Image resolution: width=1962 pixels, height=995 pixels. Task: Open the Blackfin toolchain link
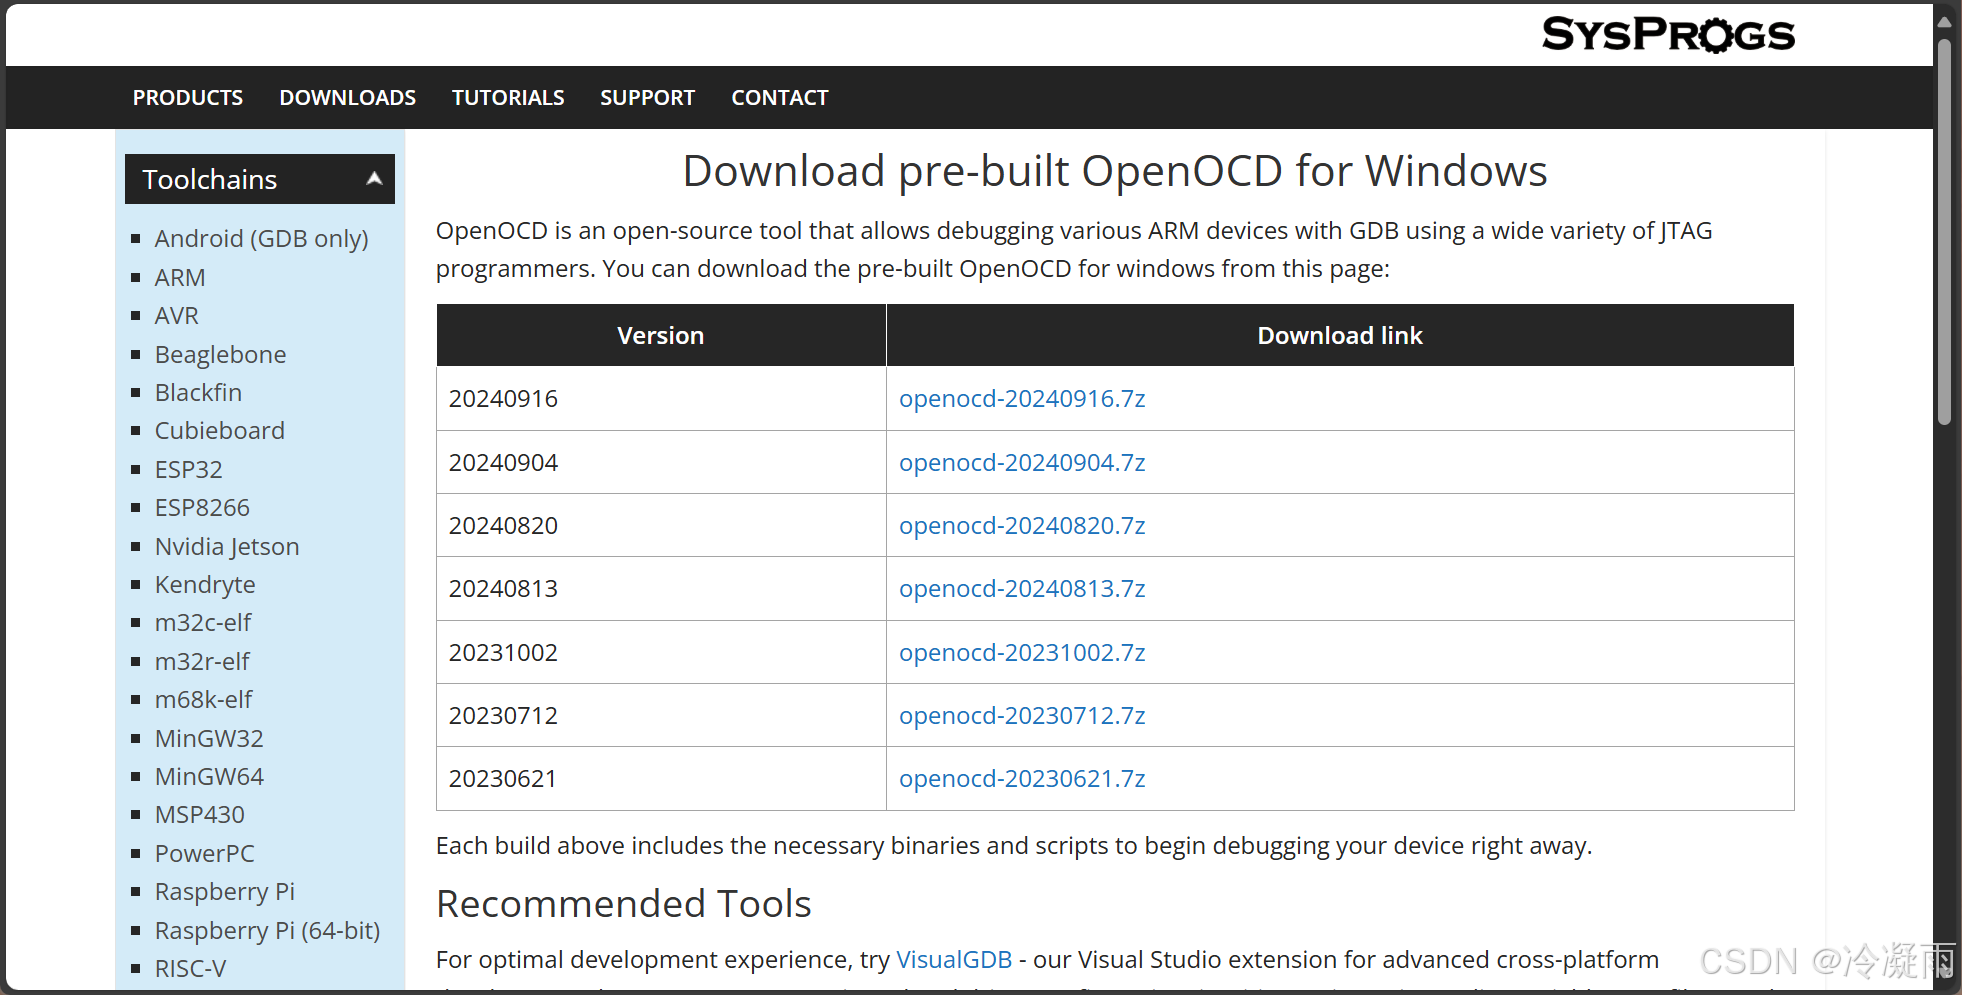click(198, 393)
